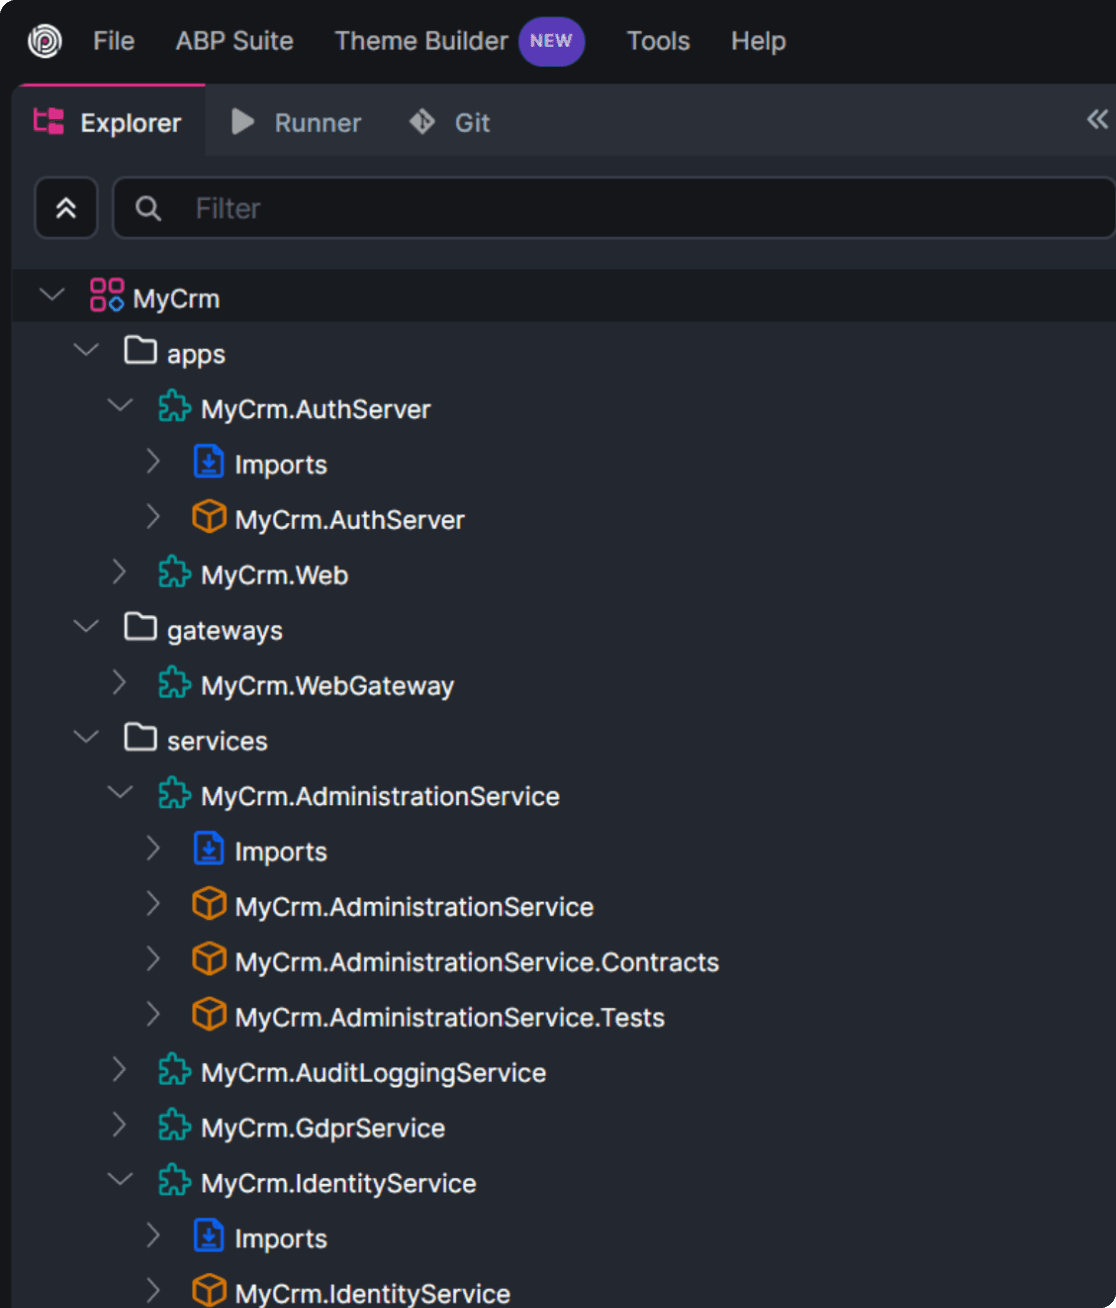The height and width of the screenshot is (1308, 1116).
Task: Click the apps folder icon
Action: (x=140, y=350)
